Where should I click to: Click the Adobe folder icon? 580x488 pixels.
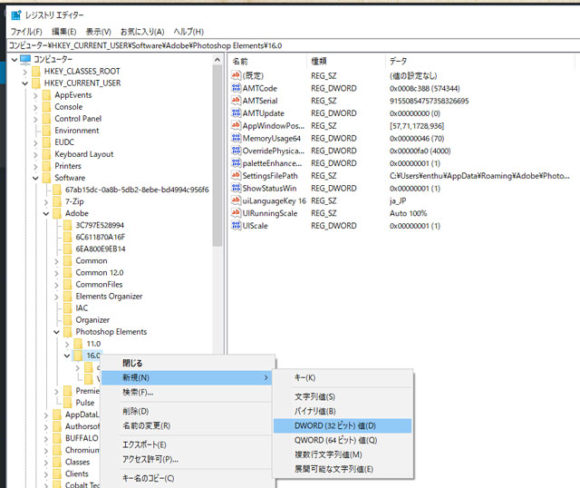click(x=57, y=213)
